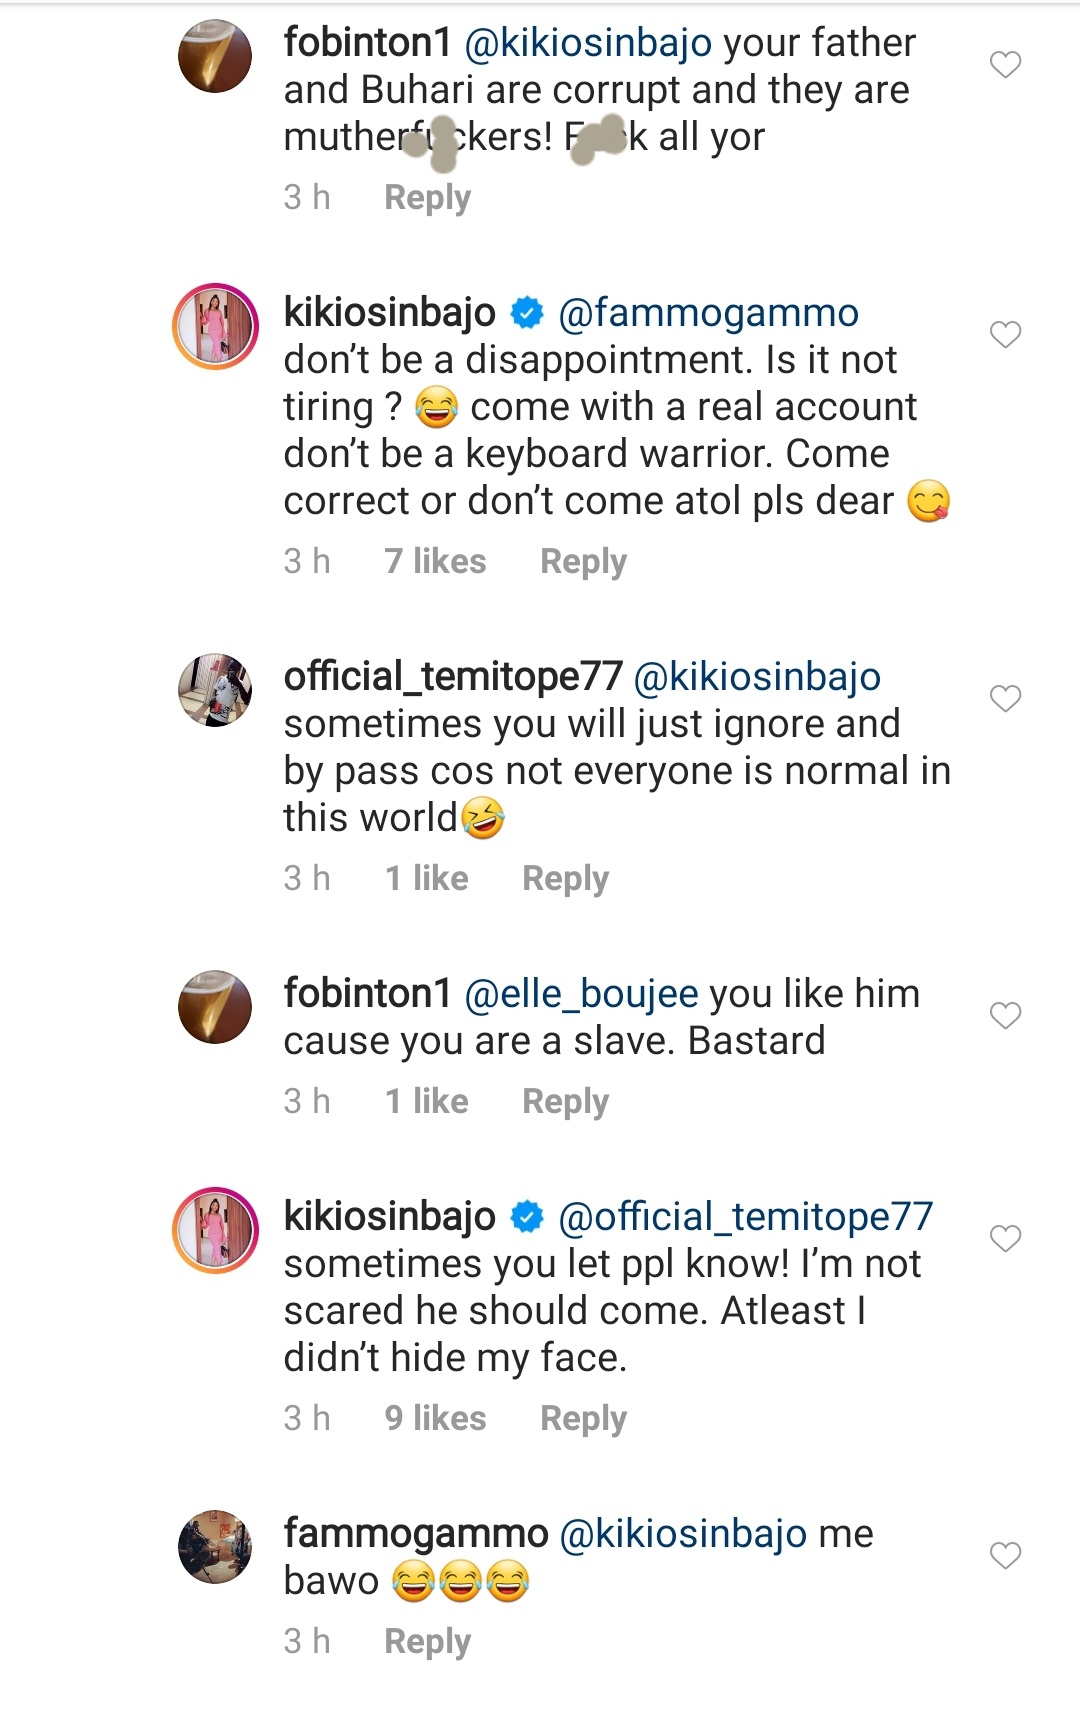Like fobinton1's reply to @elle_boujee

[1005, 1015]
